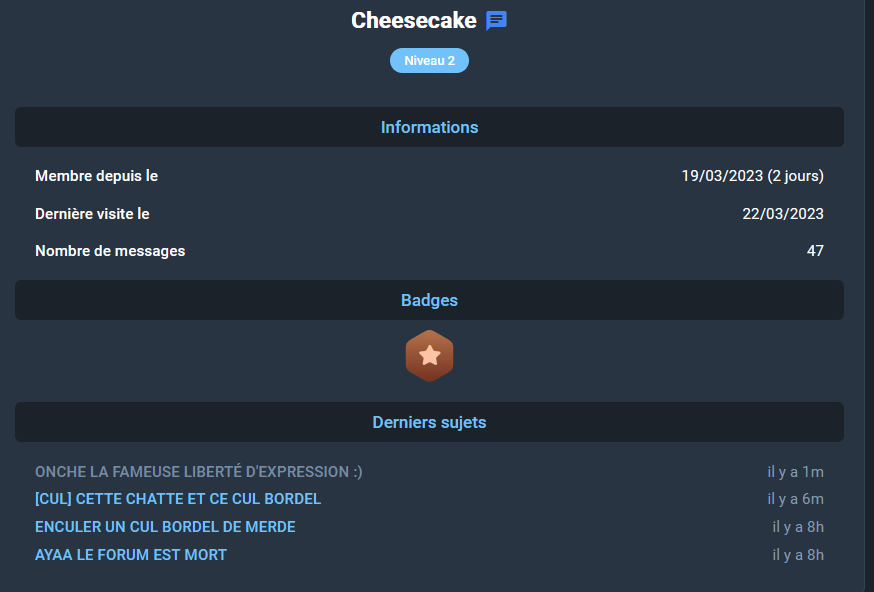The height and width of the screenshot is (592, 874).
Task: Click the Informations section header
Action: point(429,127)
